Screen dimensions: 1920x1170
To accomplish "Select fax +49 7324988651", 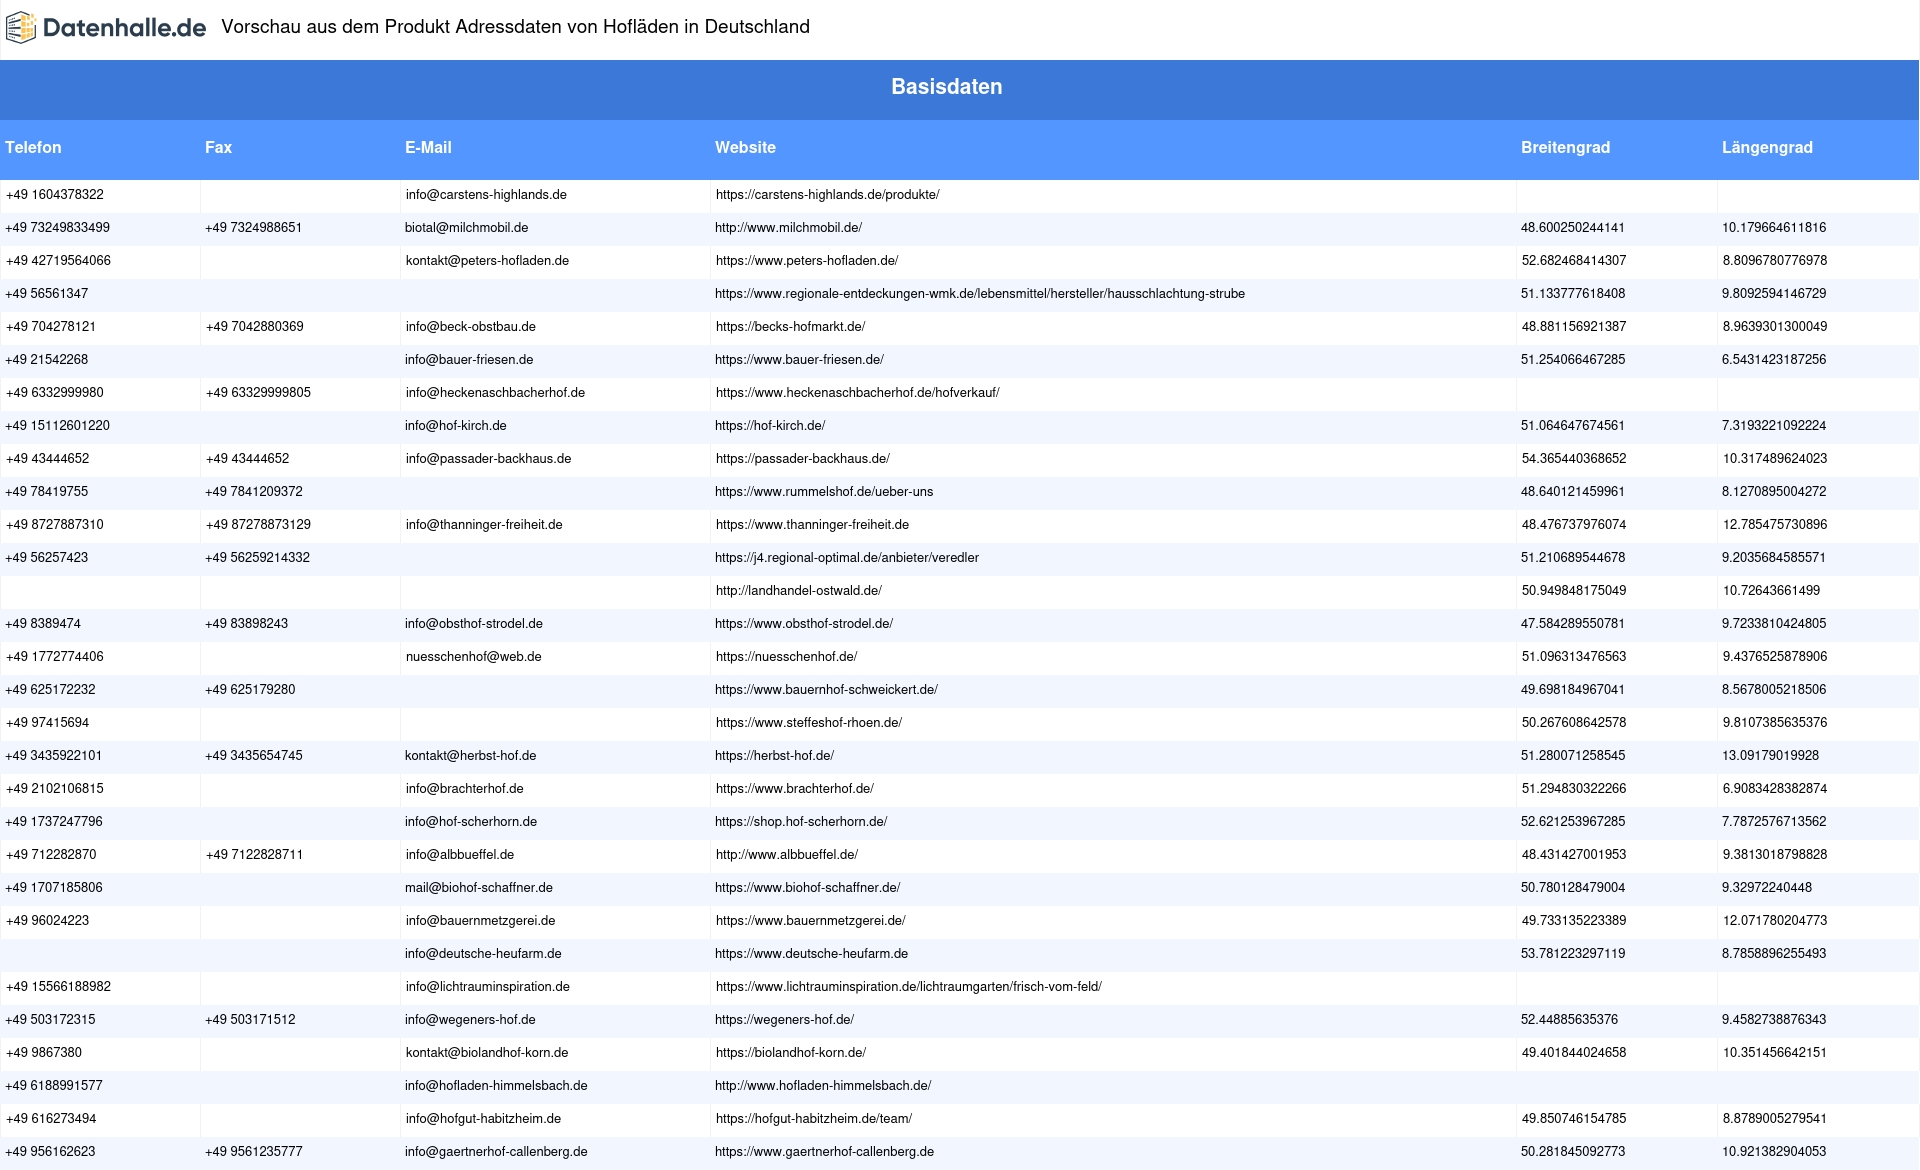I will tap(253, 228).
